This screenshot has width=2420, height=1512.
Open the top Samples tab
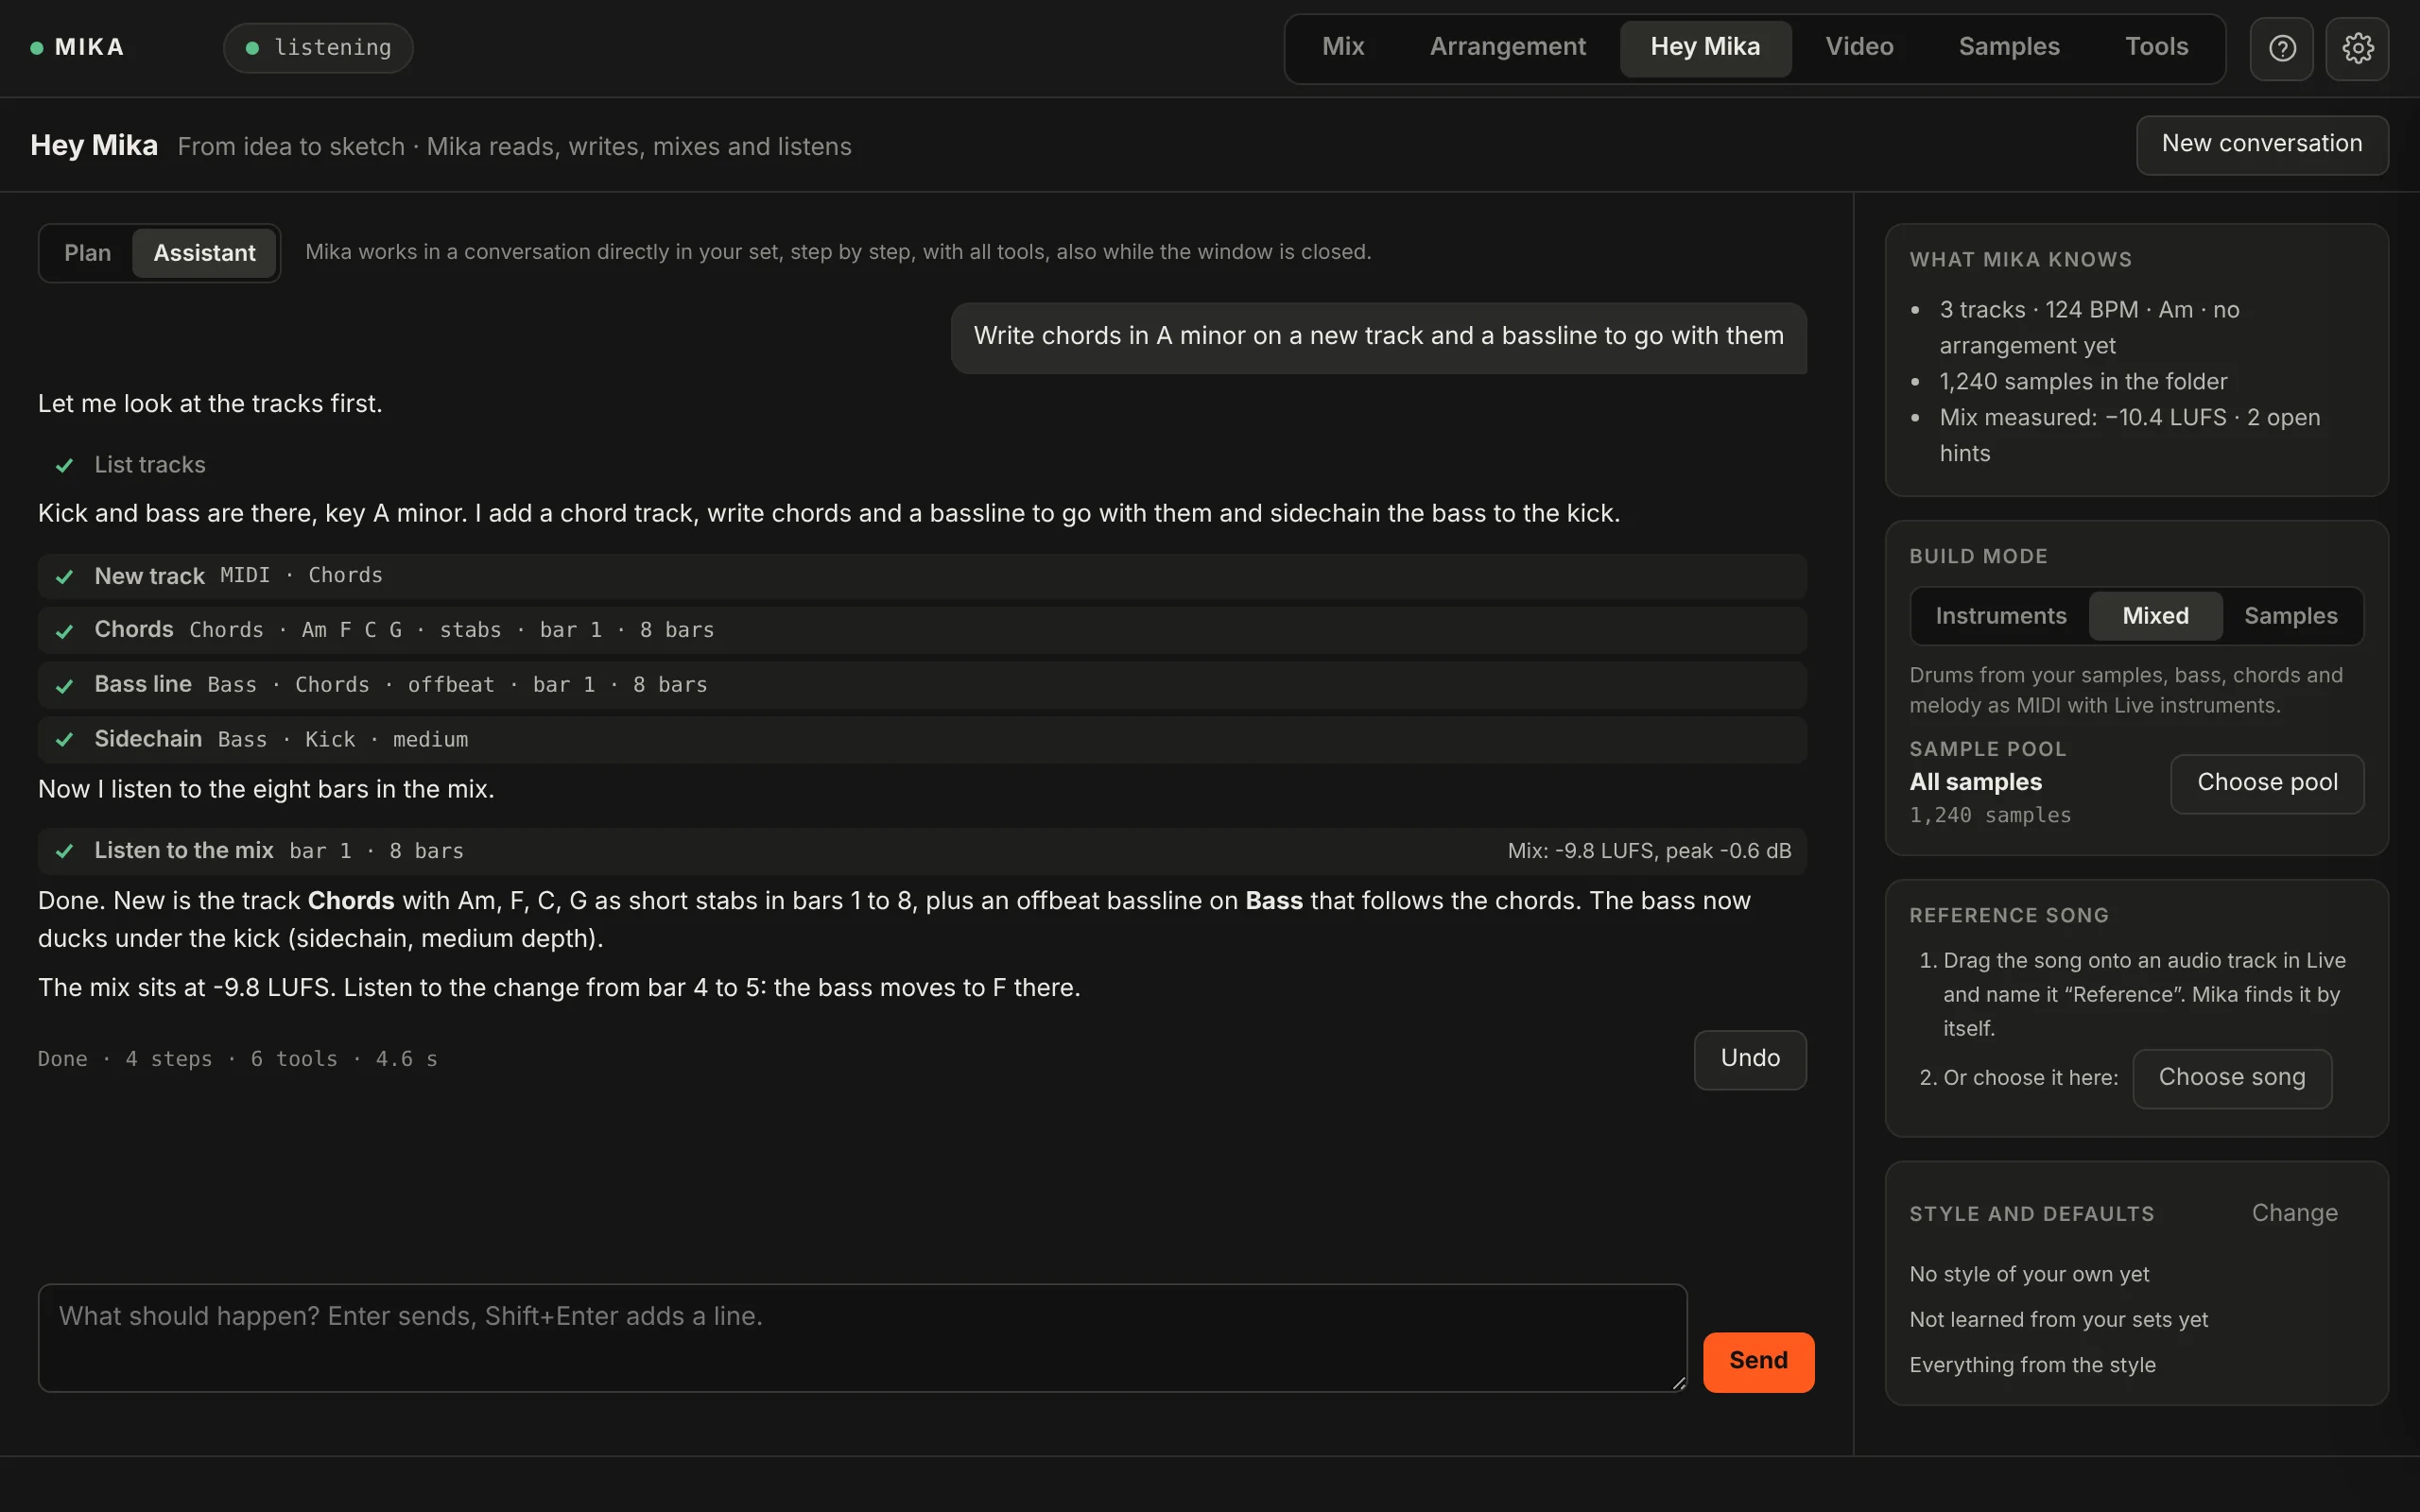[x=2009, y=47]
